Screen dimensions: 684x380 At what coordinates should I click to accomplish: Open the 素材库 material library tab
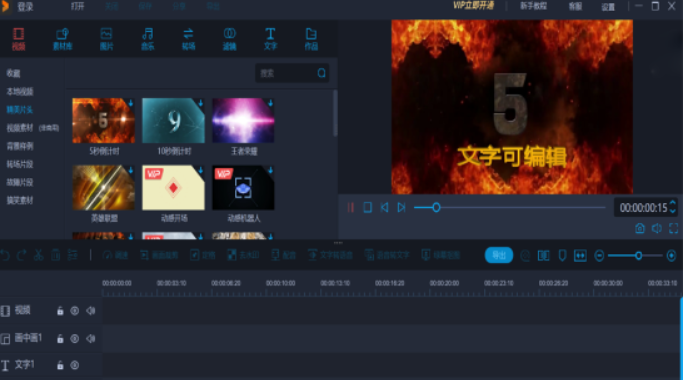pos(62,39)
